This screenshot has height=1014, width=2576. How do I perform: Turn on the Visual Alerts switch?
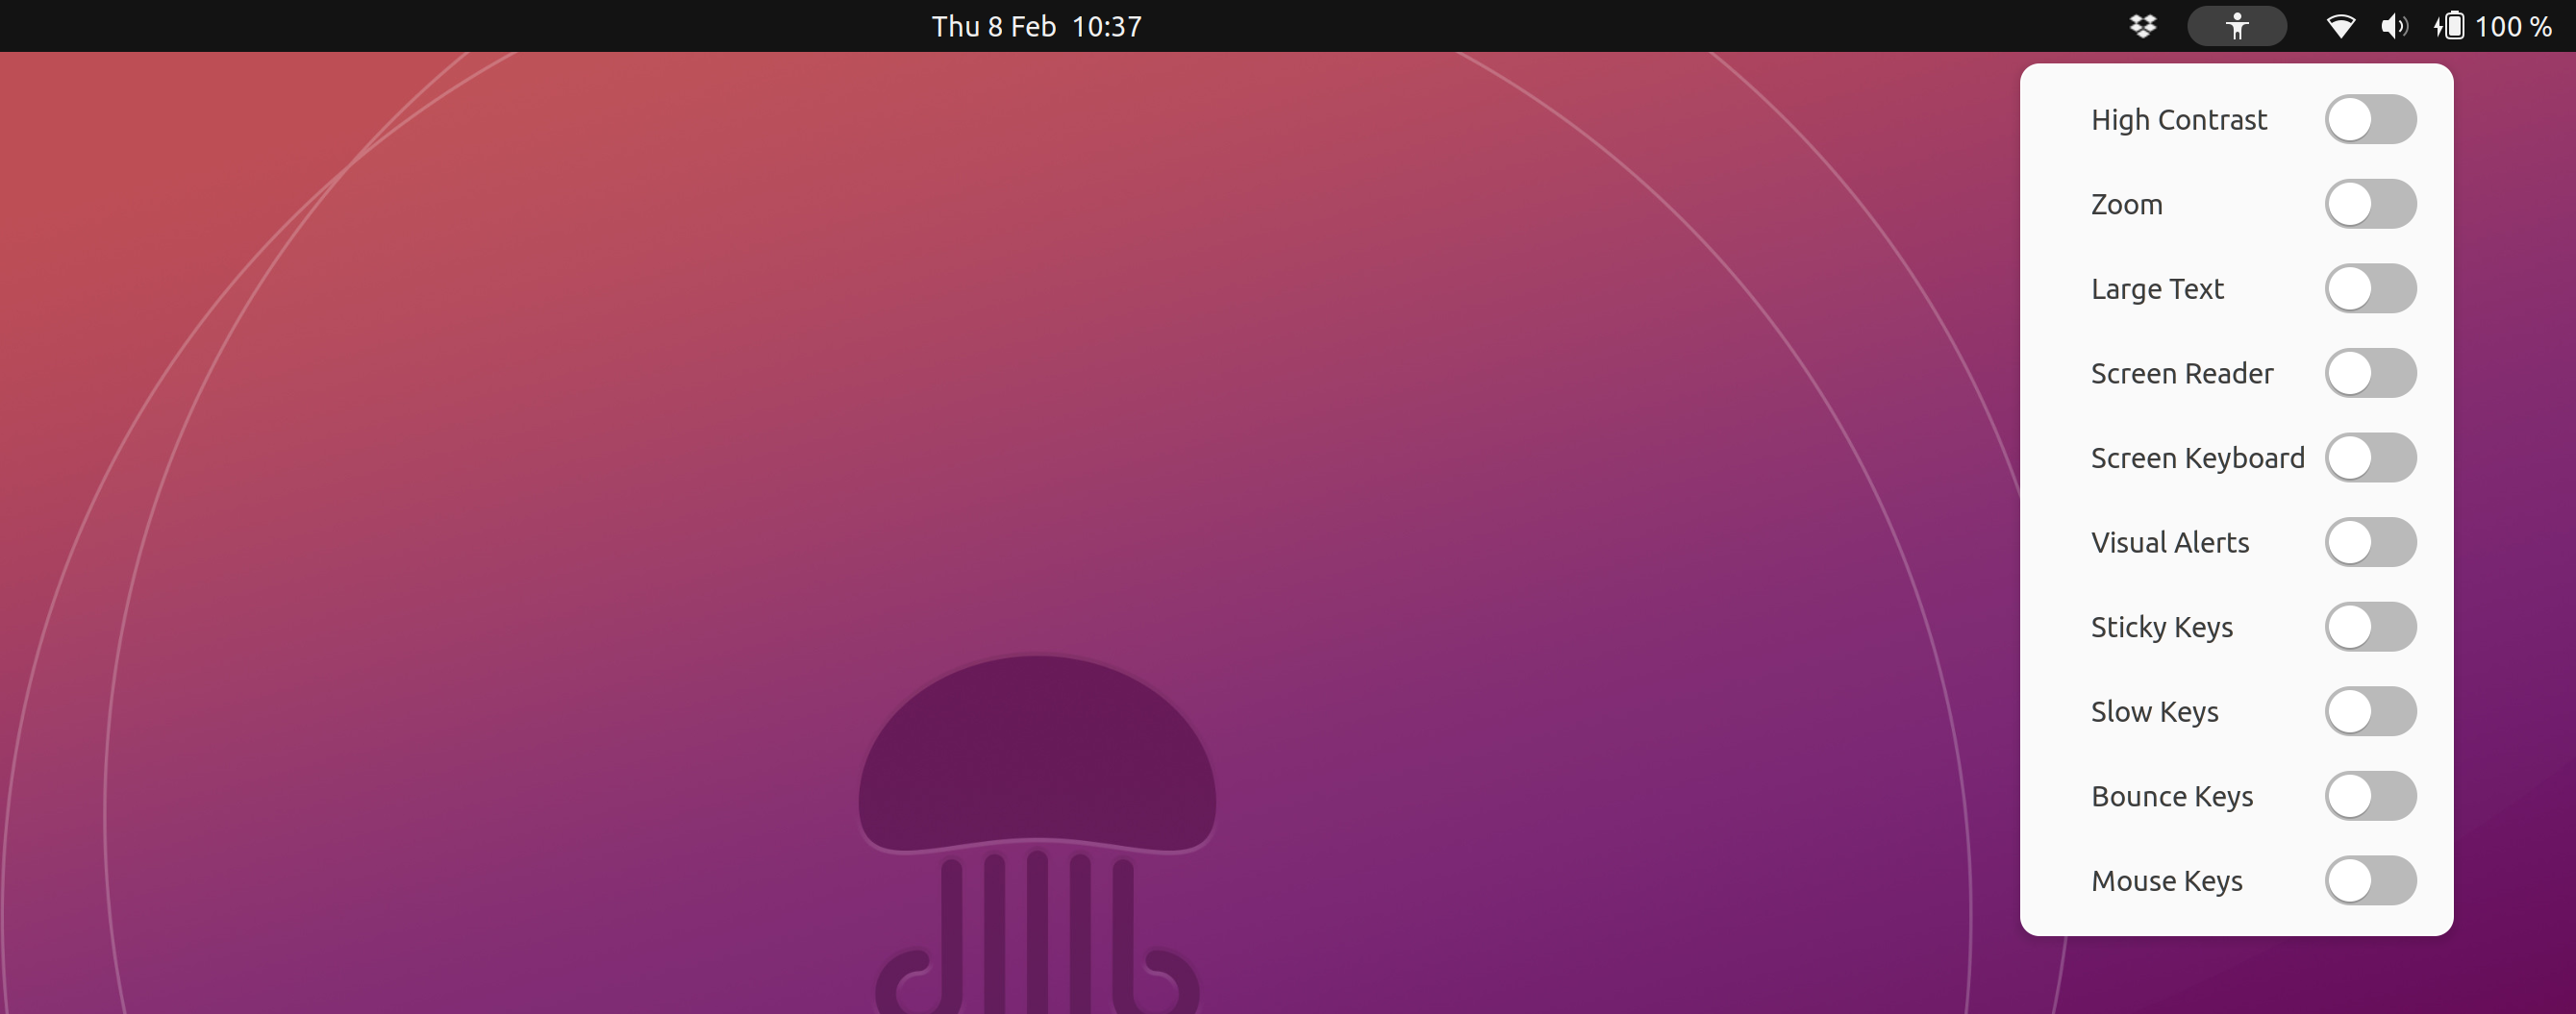(2370, 542)
